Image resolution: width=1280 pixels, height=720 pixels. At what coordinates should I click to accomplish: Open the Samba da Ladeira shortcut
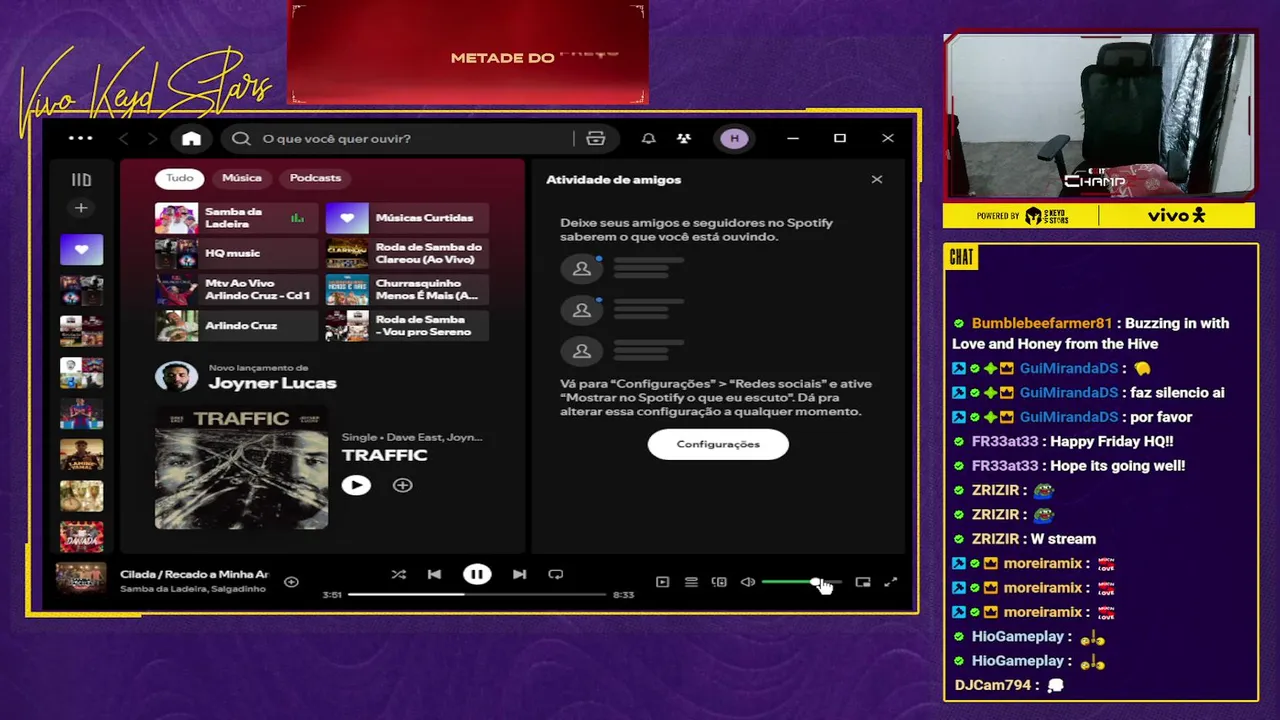point(237,218)
